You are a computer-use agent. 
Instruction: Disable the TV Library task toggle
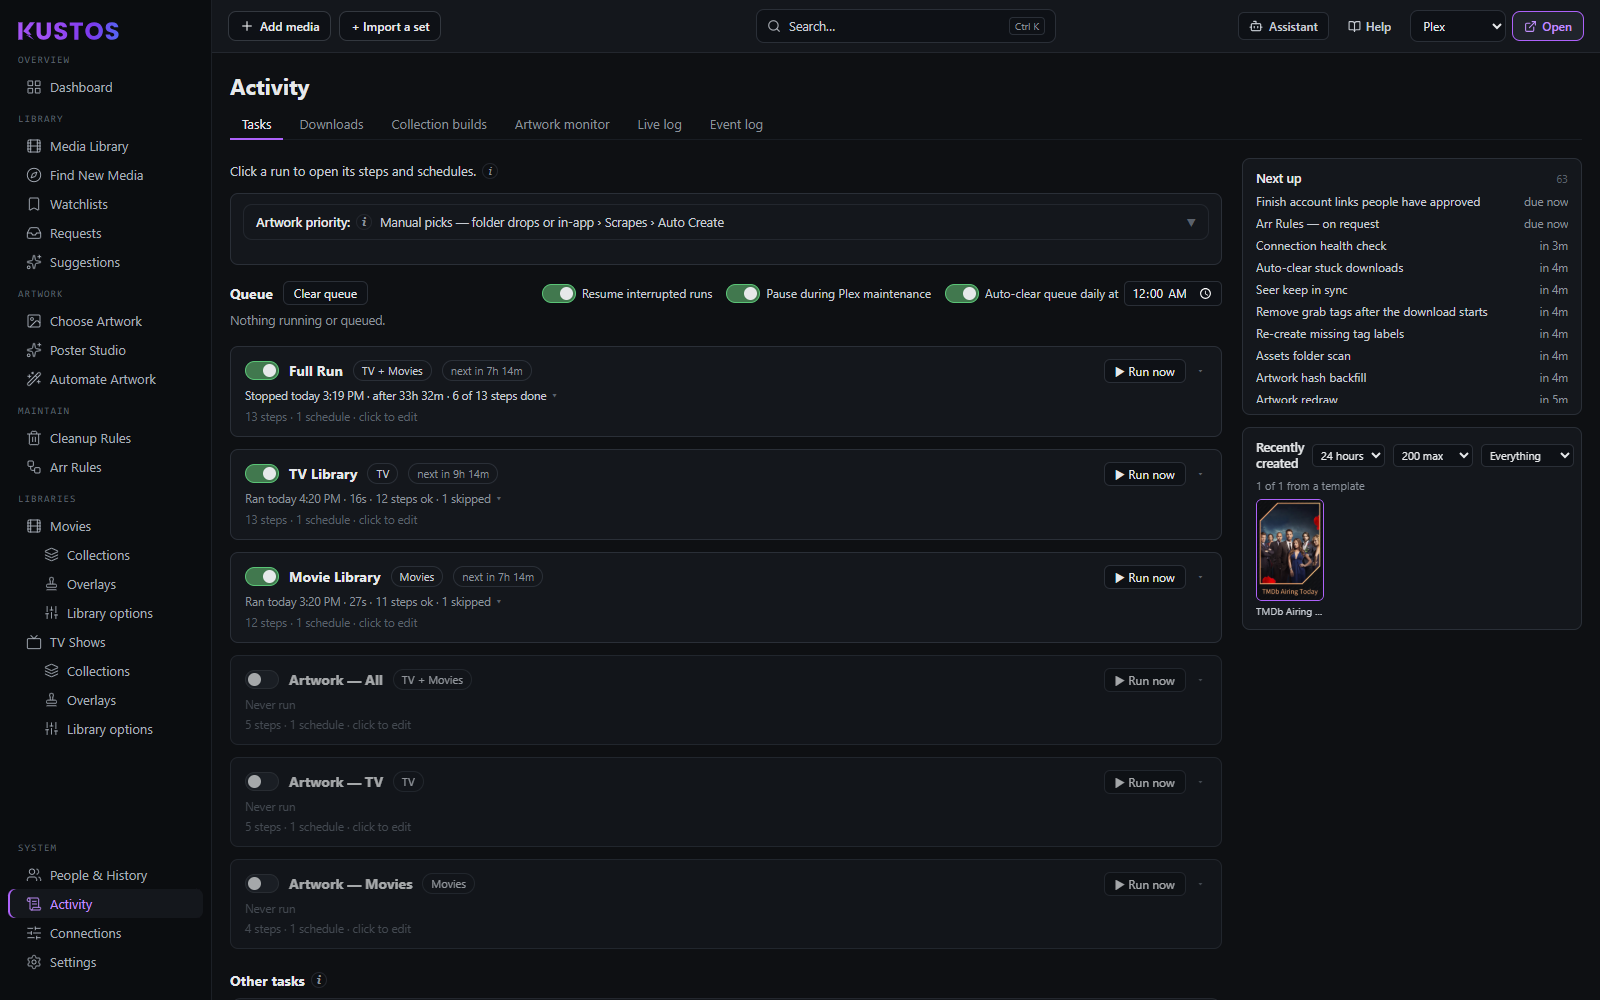tap(262, 474)
